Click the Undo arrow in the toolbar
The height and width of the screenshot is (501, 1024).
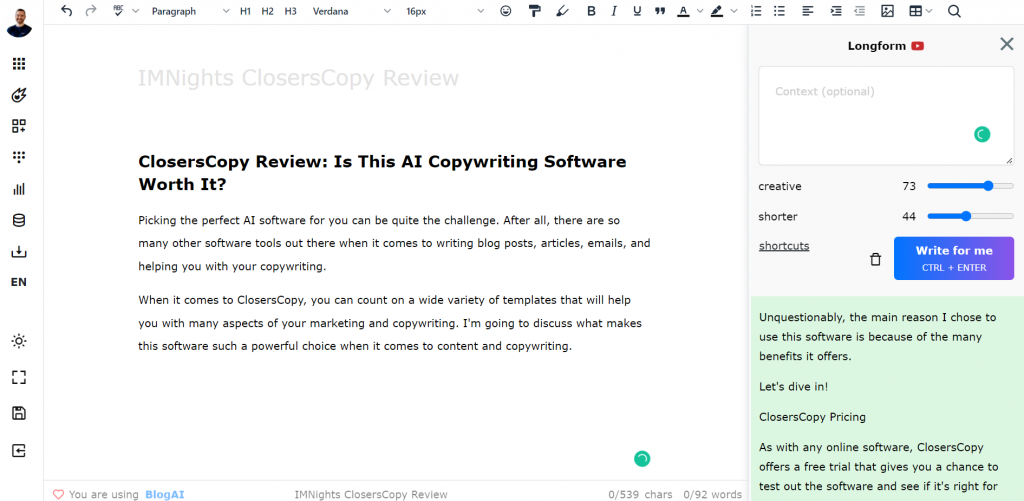coord(66,11)
